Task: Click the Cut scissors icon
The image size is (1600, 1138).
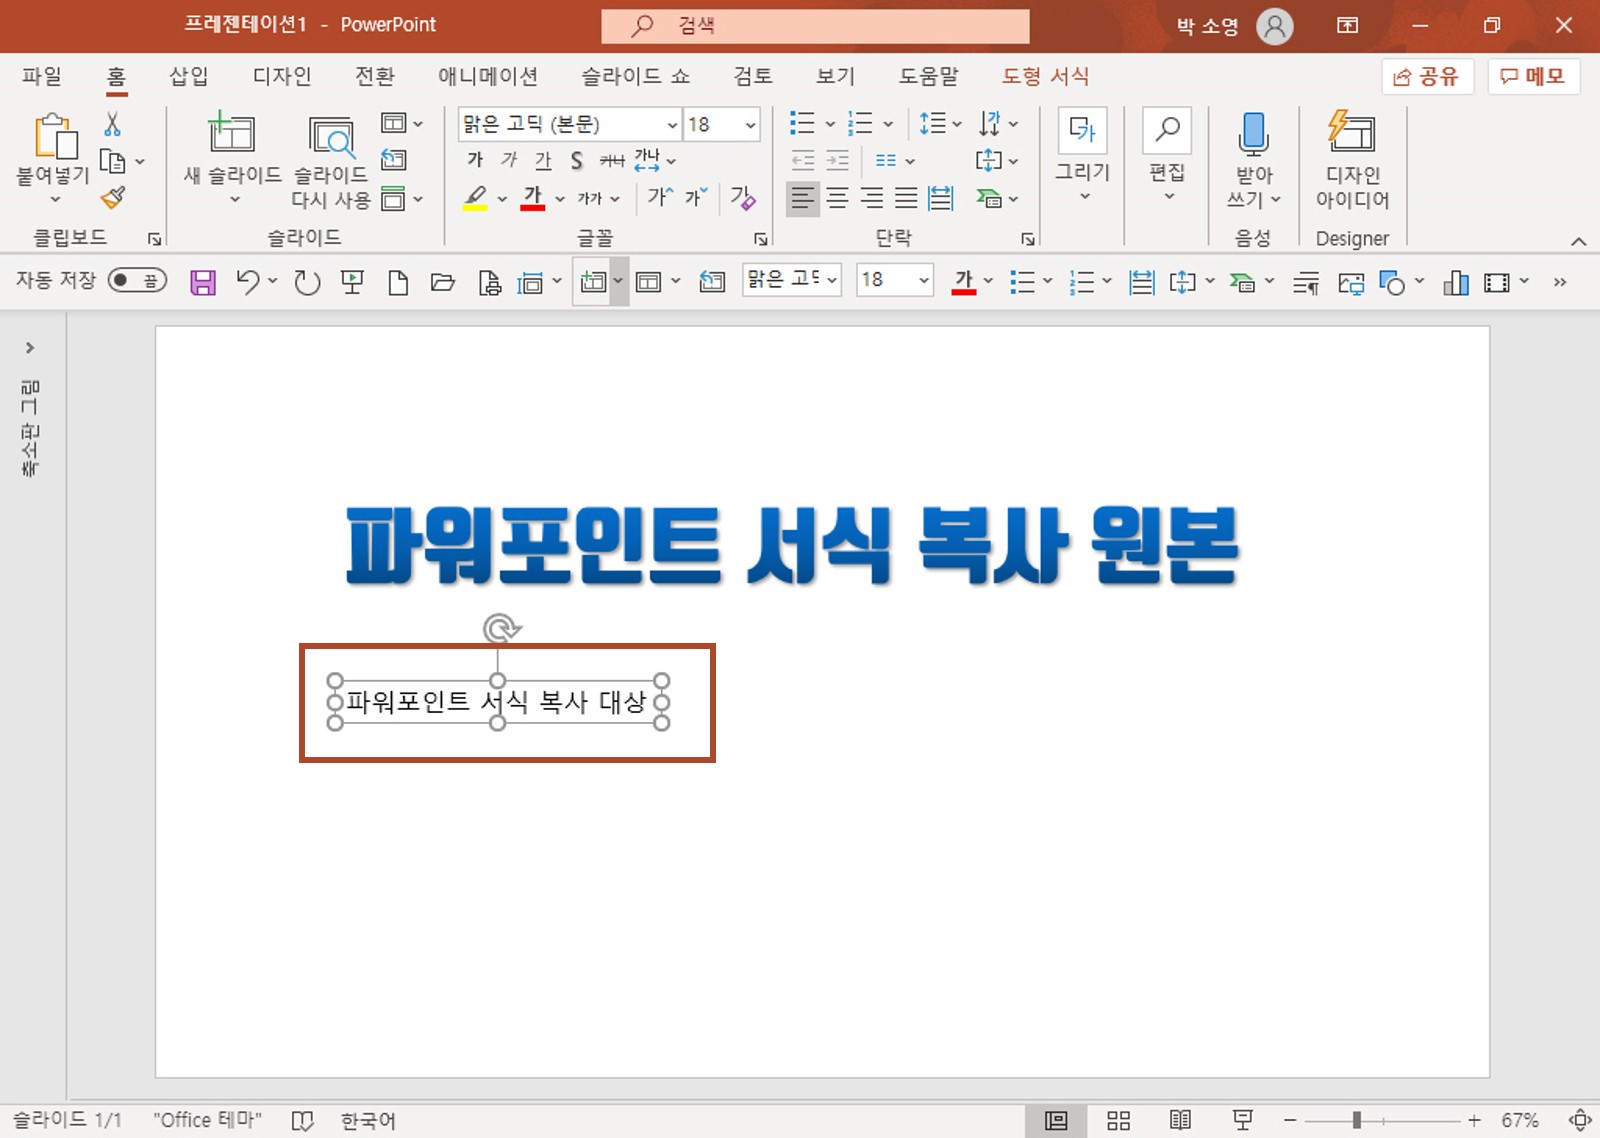Action: (x=112, y=124)
